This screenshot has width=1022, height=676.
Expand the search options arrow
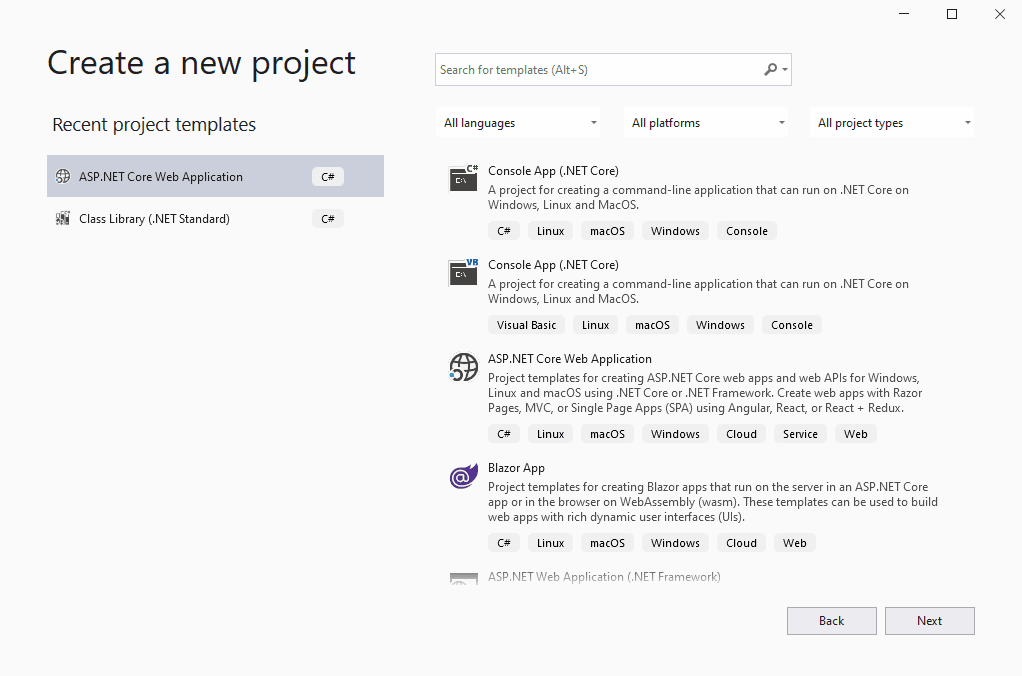[x=785, y=69]
